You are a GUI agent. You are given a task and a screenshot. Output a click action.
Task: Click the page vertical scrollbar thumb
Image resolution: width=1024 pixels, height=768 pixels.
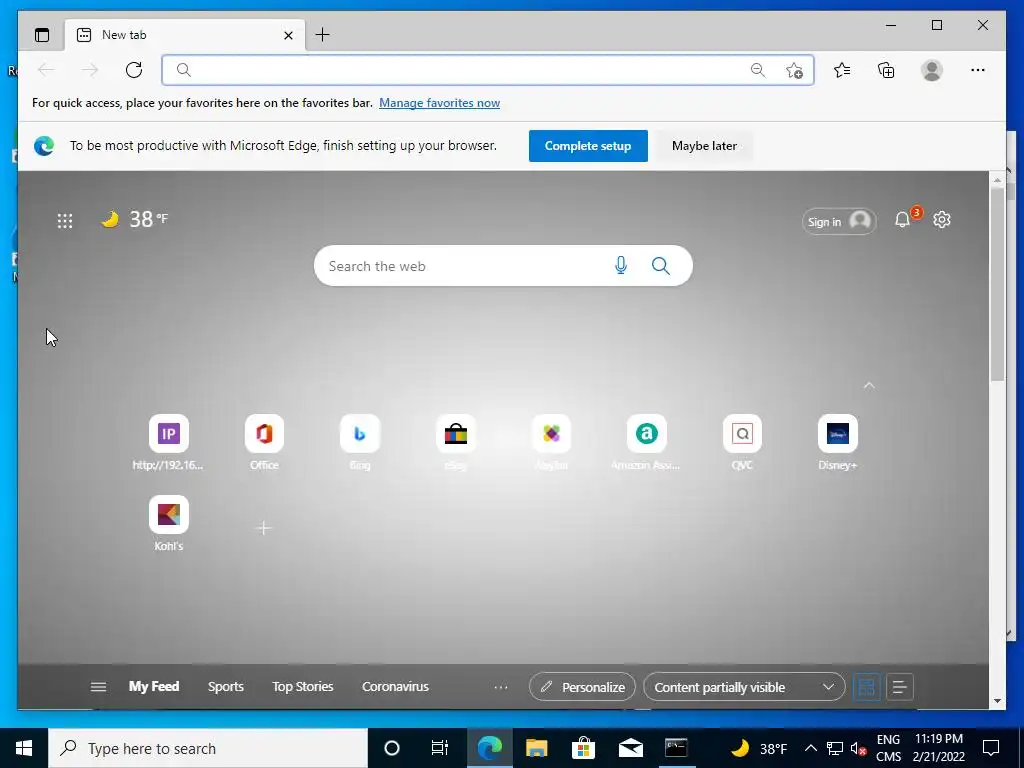(997, 284)
